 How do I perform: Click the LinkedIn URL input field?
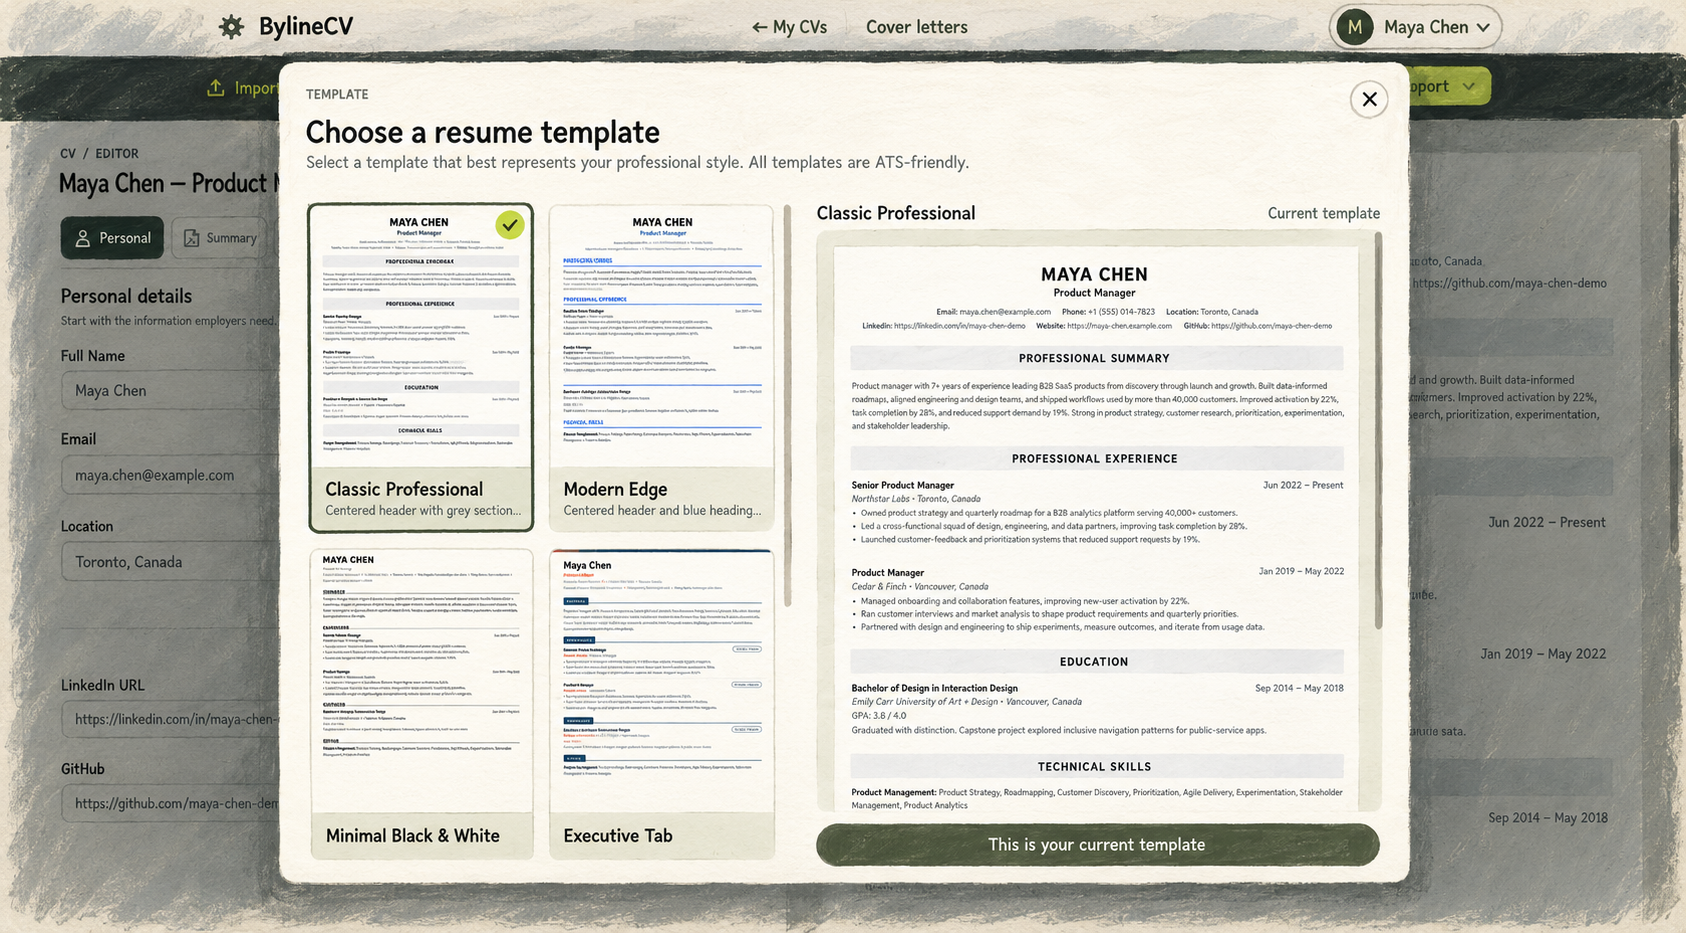170,719
